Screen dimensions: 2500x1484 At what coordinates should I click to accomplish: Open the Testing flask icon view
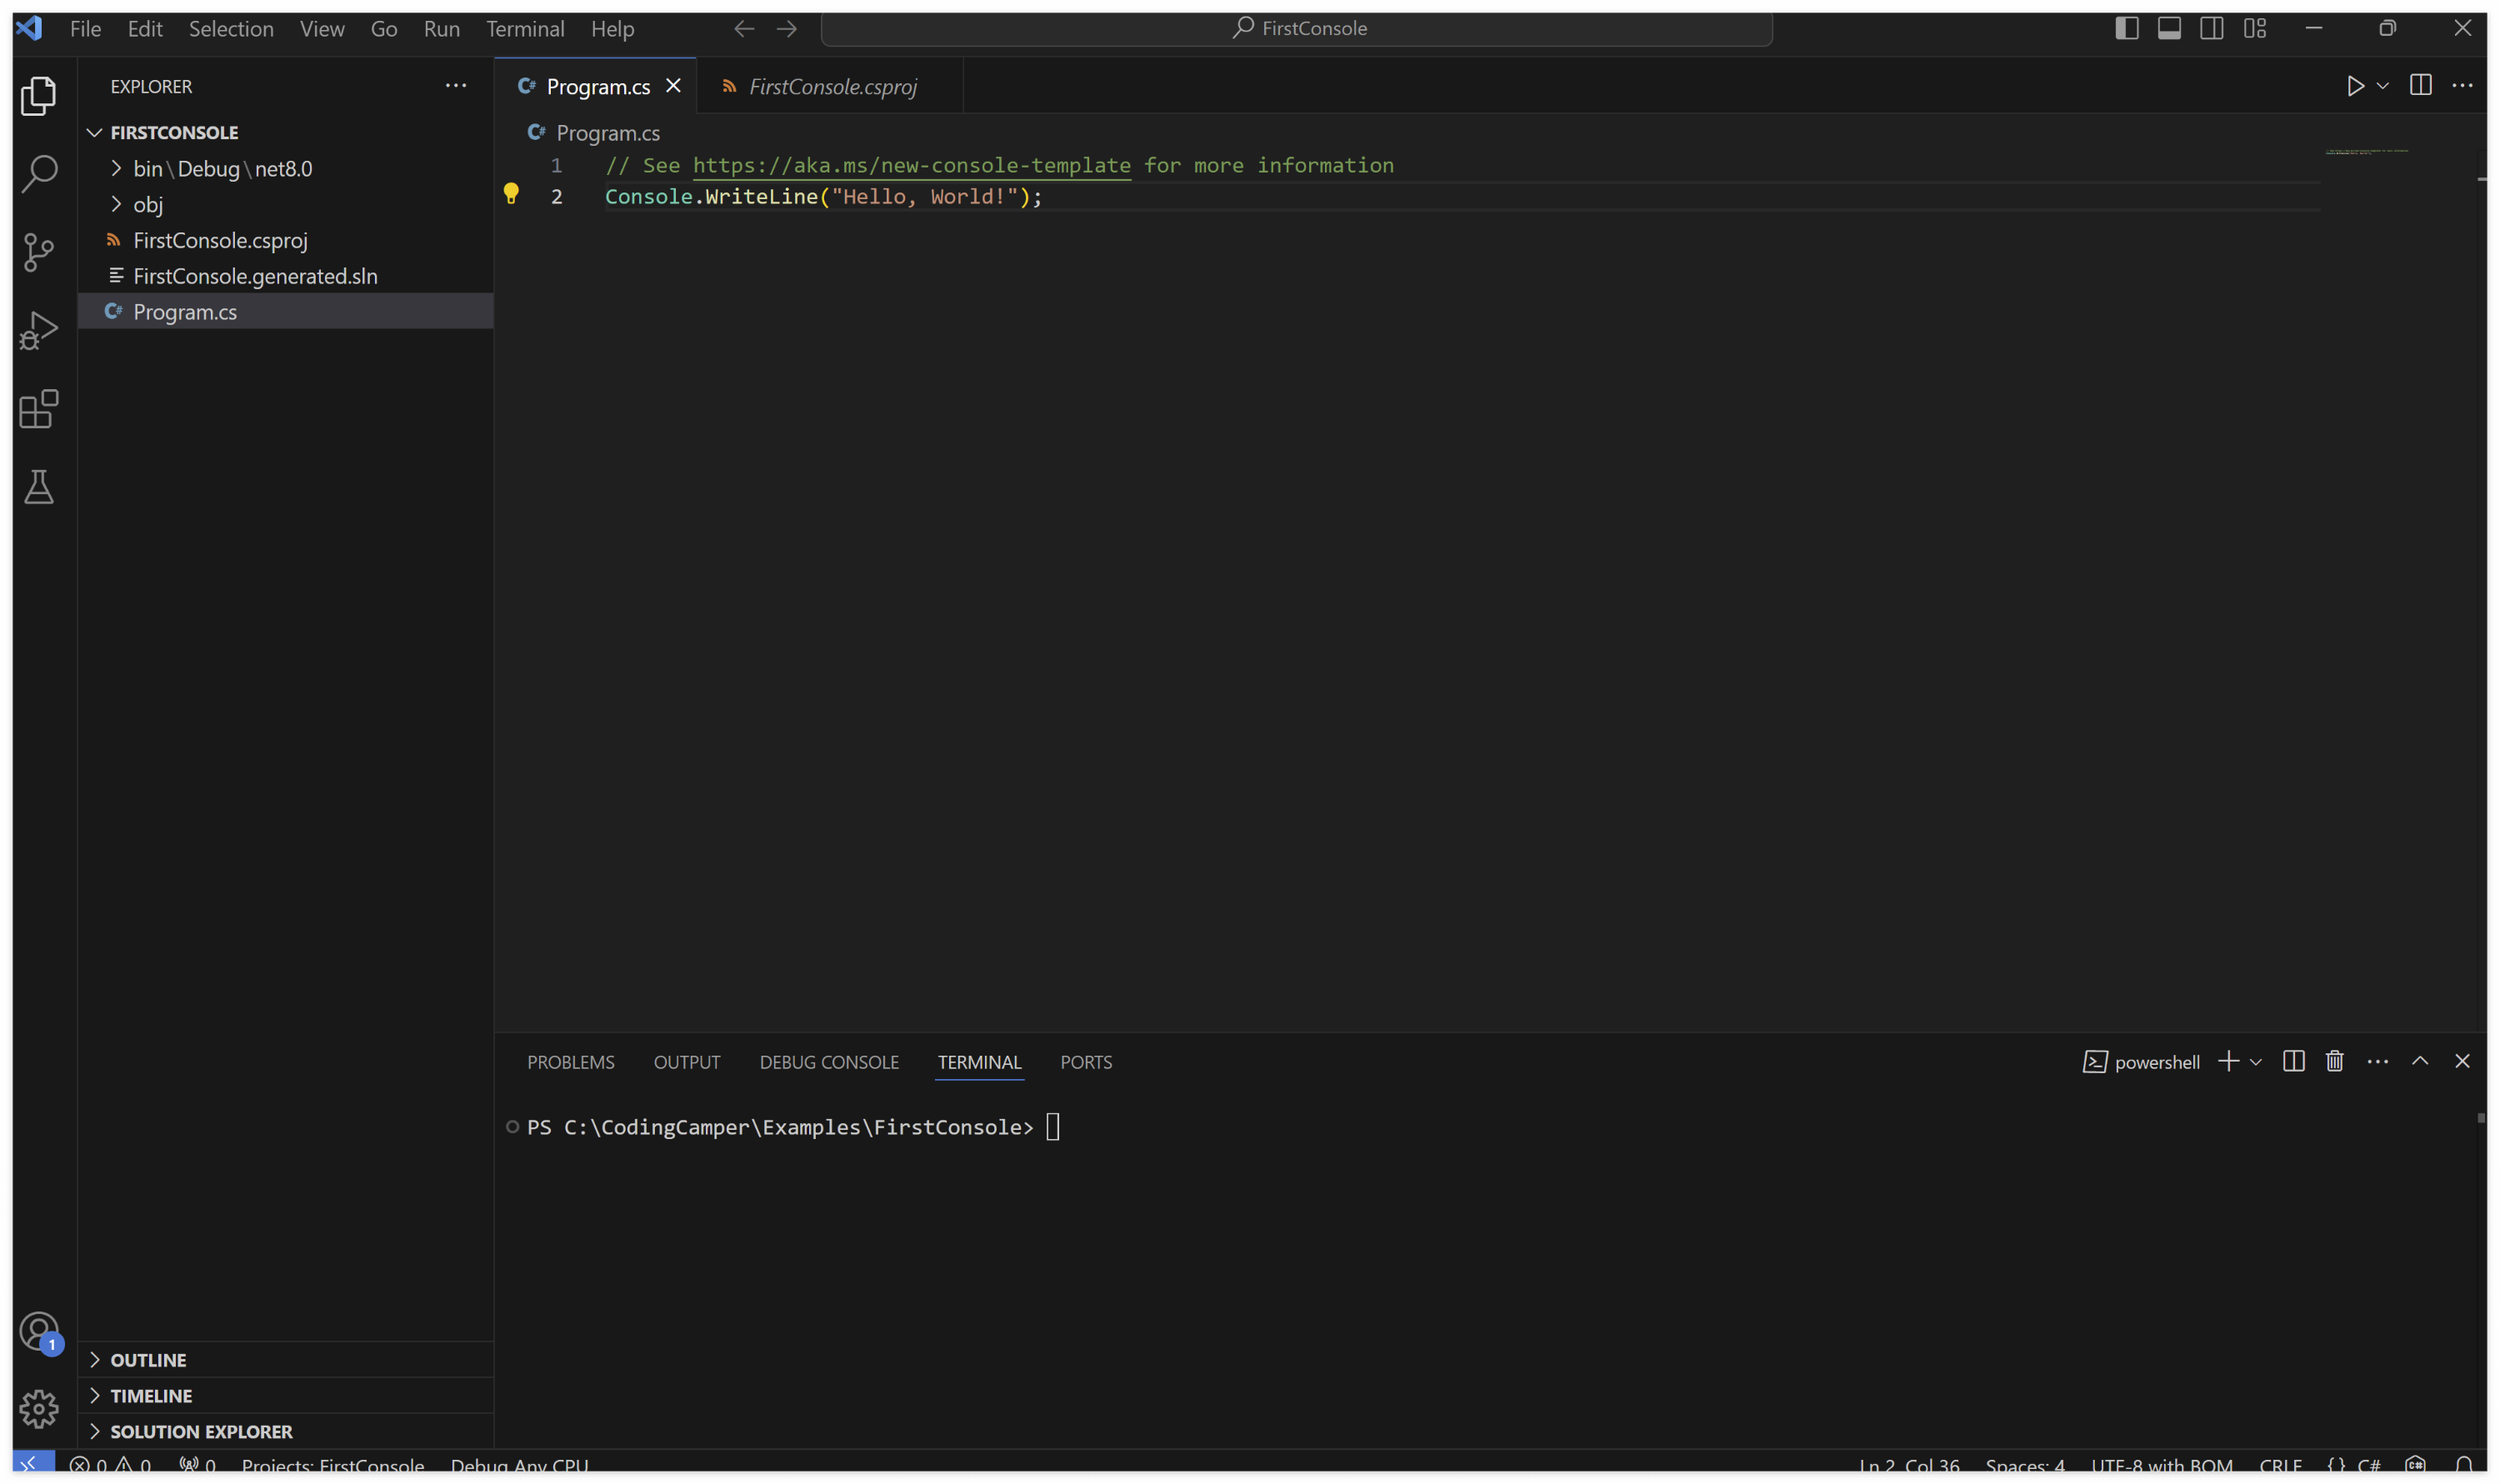[39, 487]
